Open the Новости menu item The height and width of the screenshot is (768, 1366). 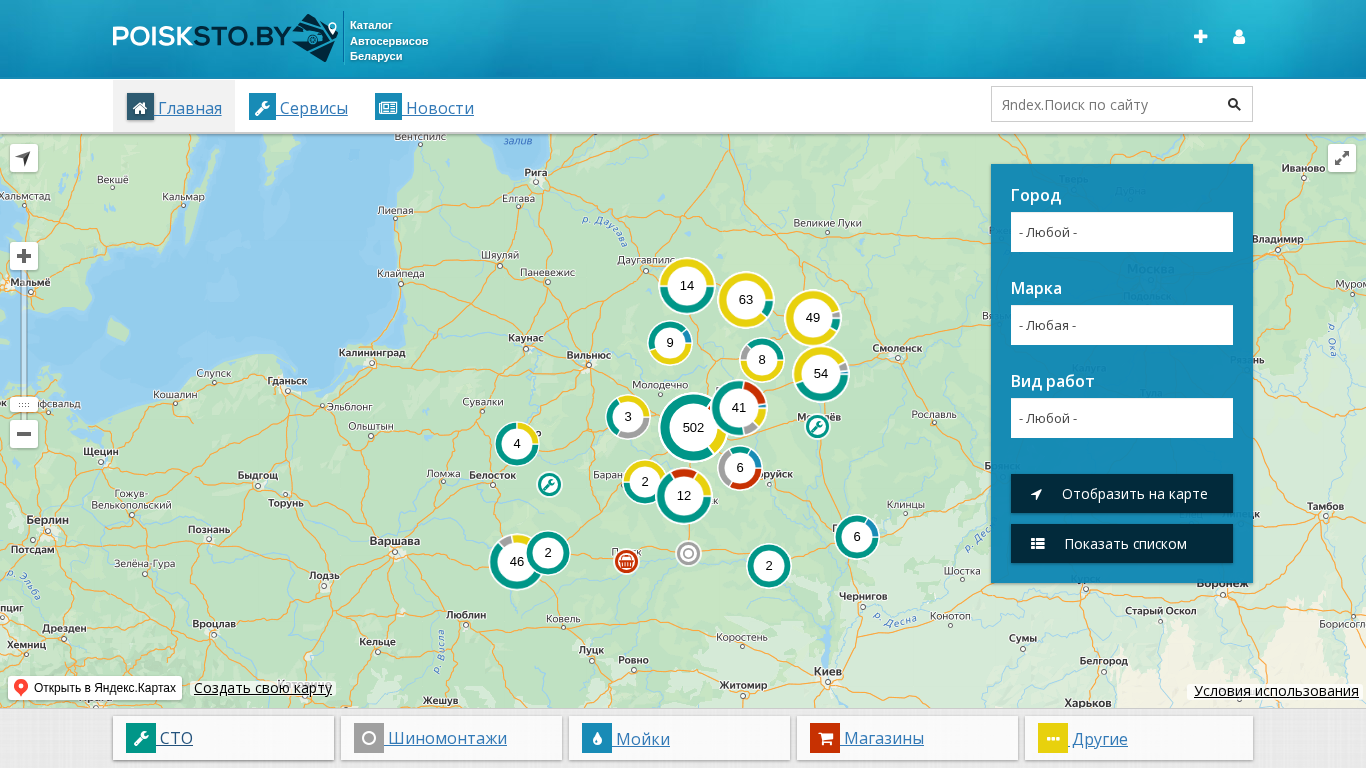pyautogui.click(x=425, y=107)
